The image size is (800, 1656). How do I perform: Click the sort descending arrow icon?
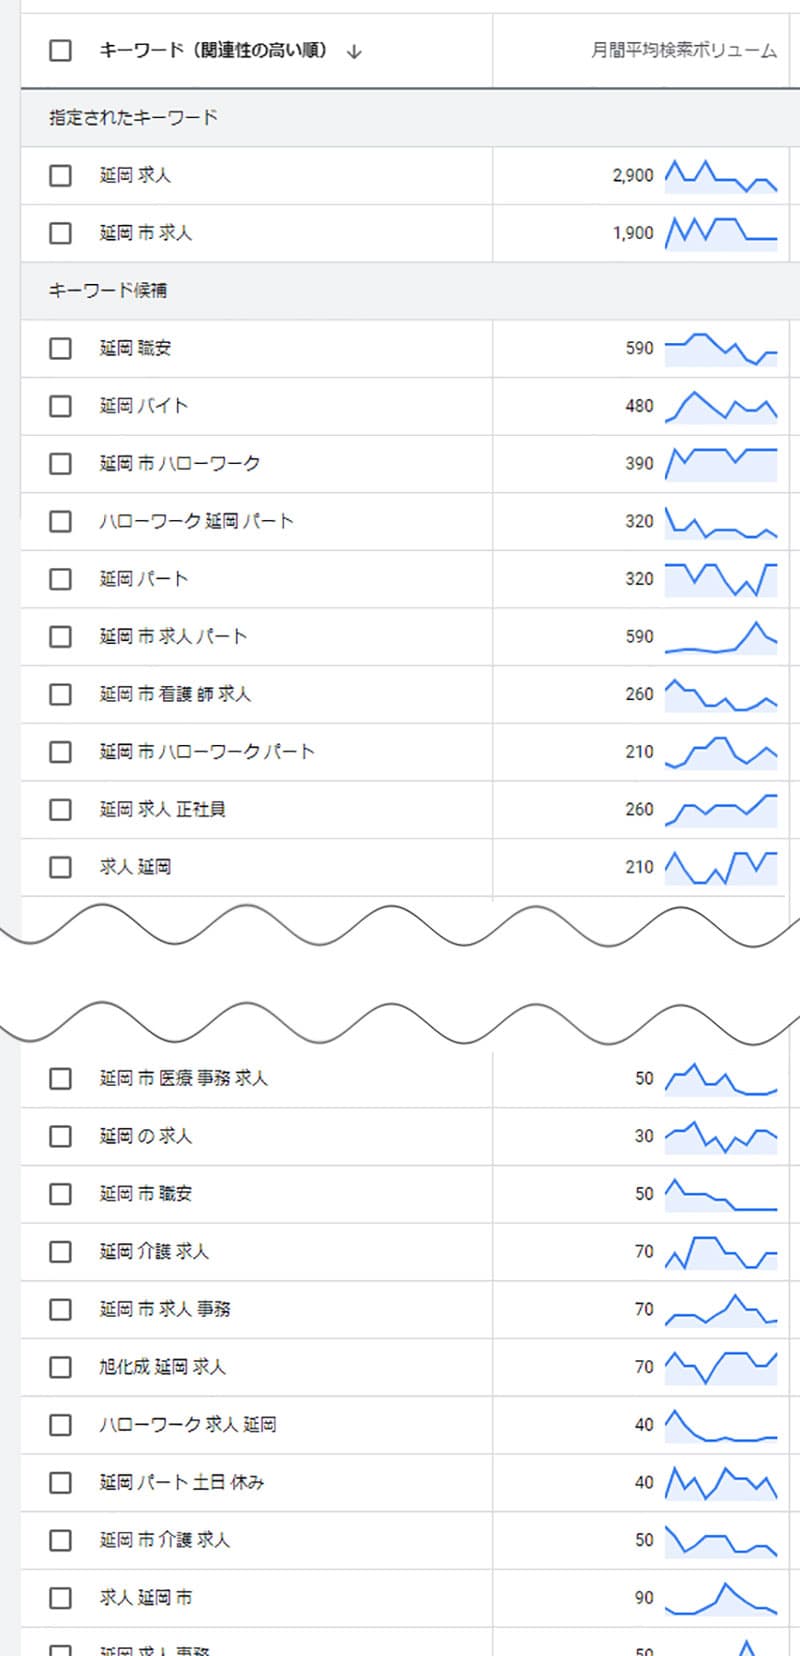tap(353, 51)
